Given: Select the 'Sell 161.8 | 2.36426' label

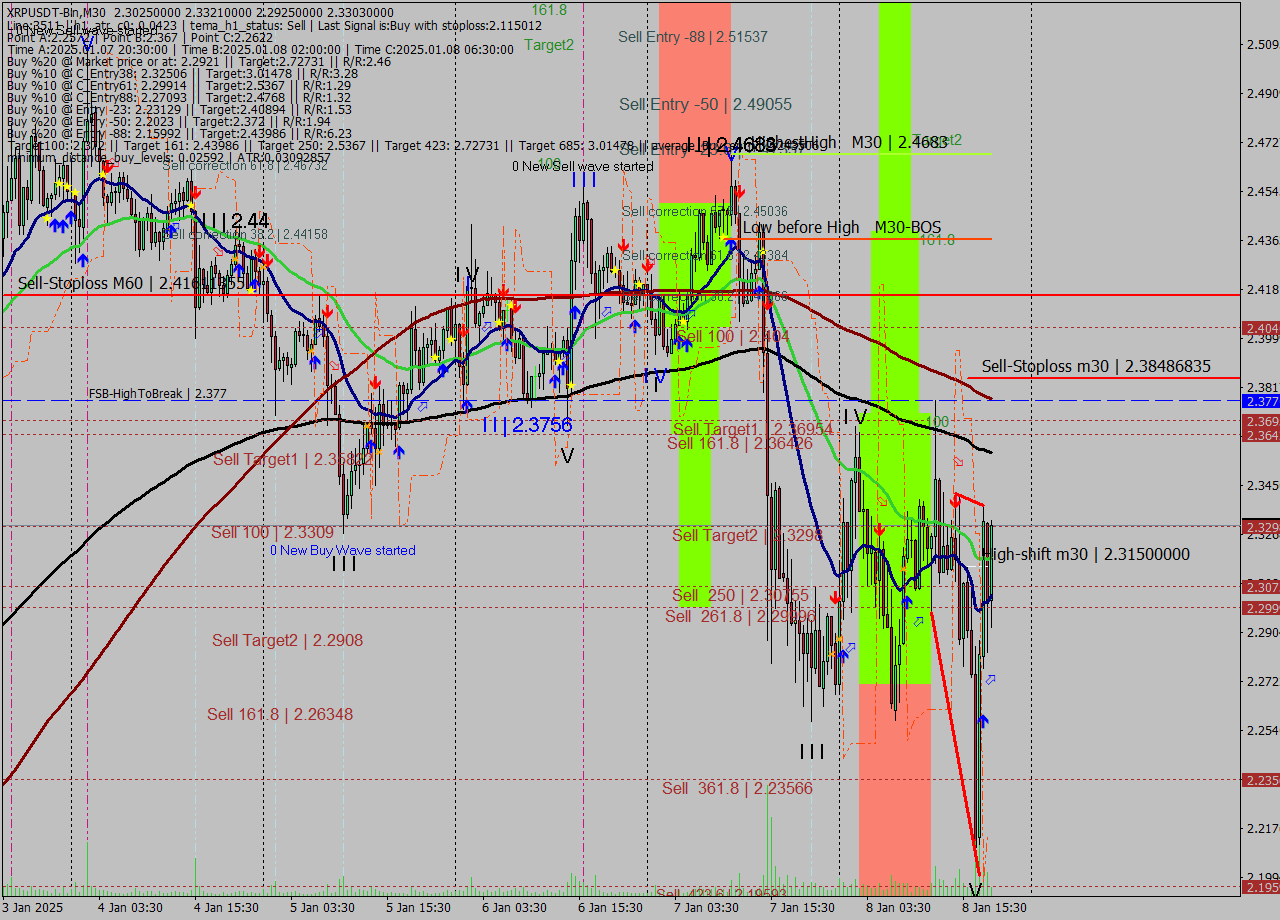Looking at the screenshot, I should point(740,444).
